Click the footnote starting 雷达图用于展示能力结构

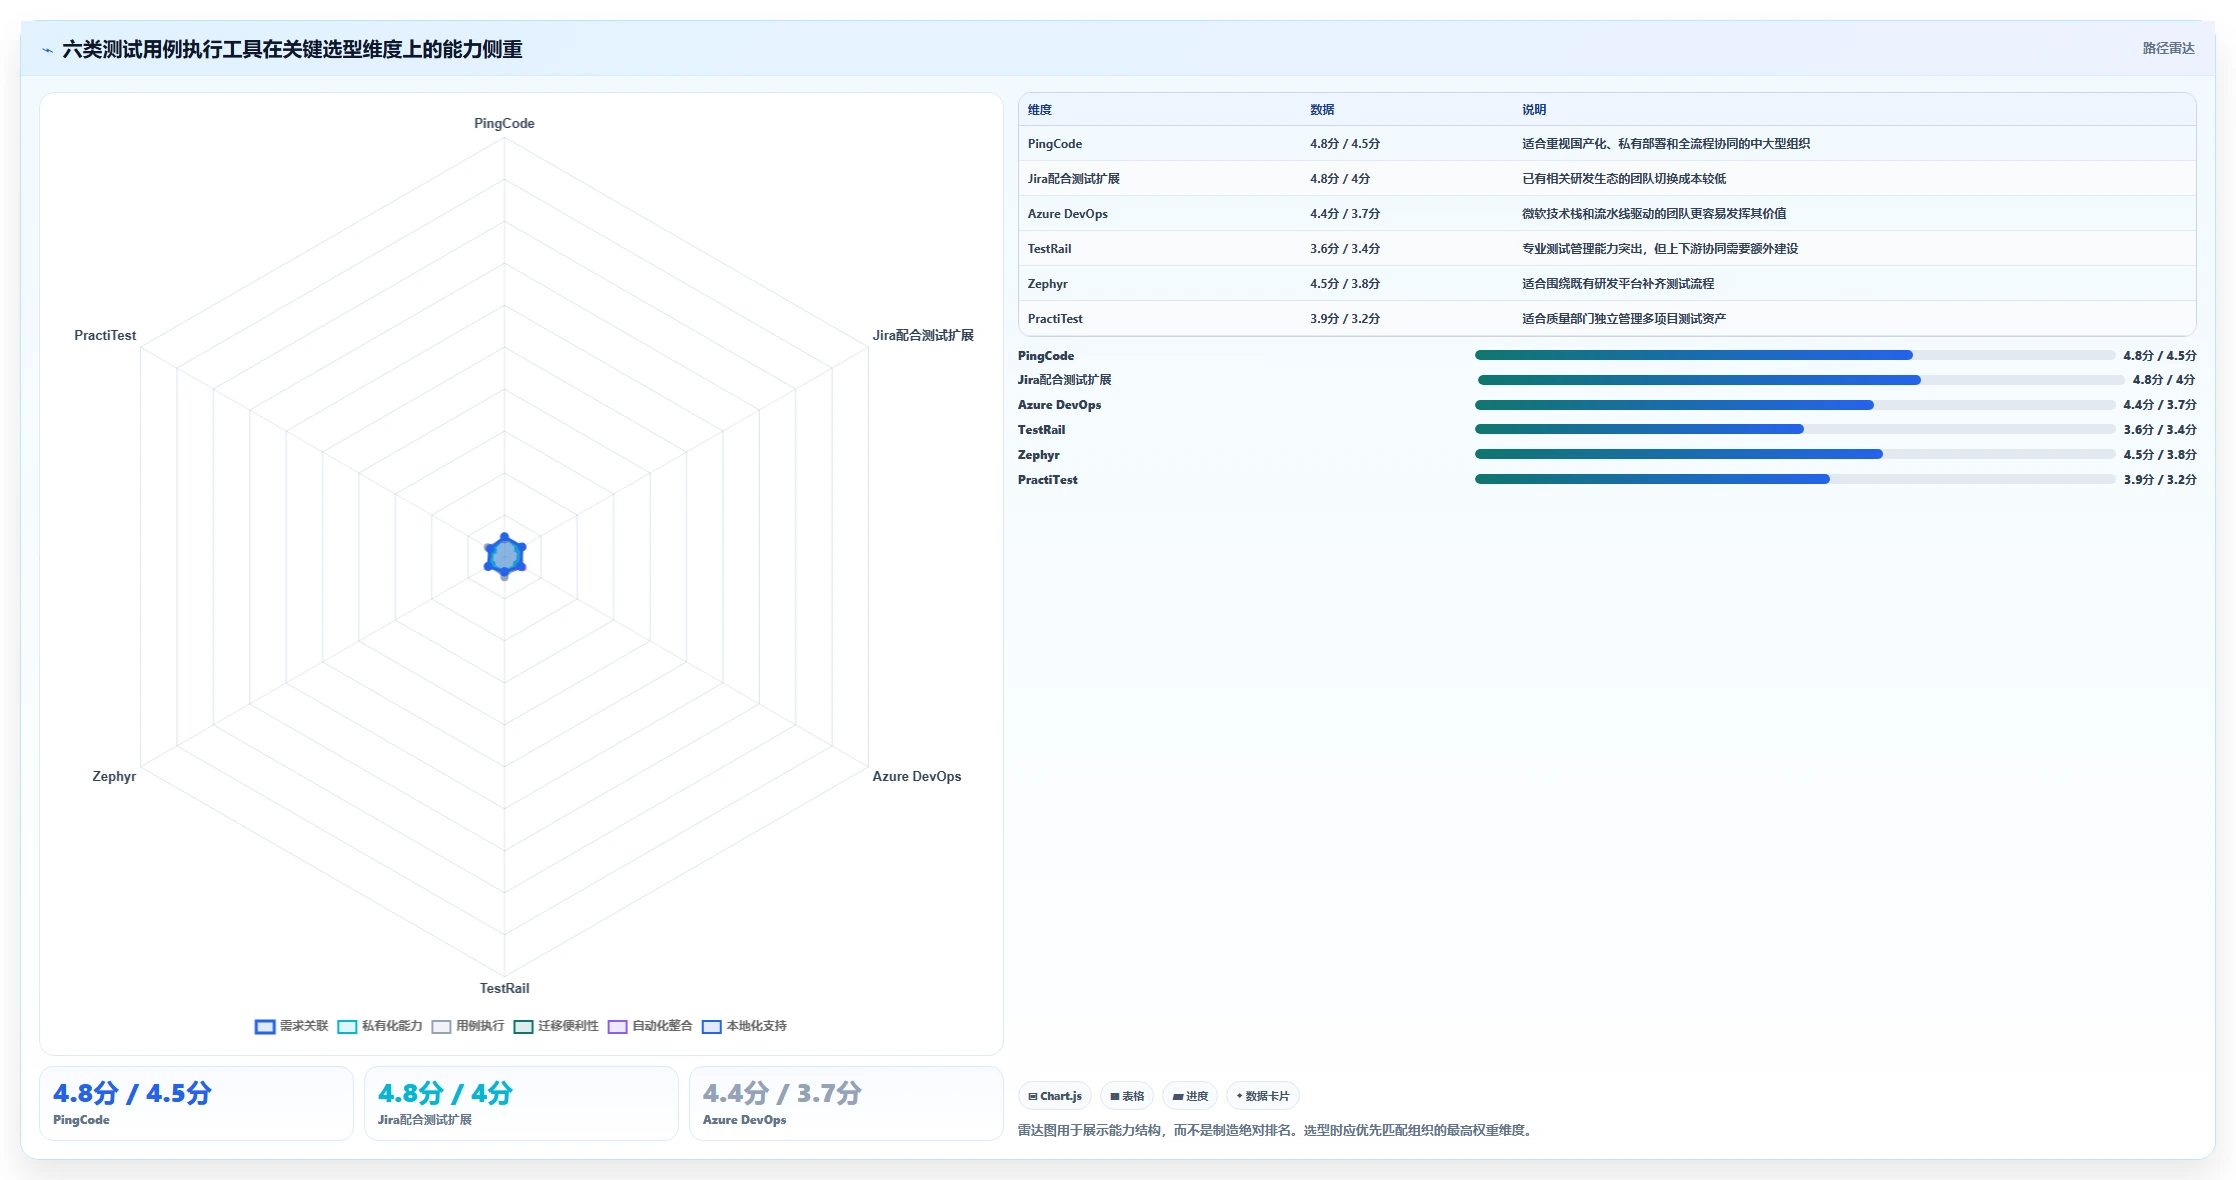click(x=1277, y=1130)
